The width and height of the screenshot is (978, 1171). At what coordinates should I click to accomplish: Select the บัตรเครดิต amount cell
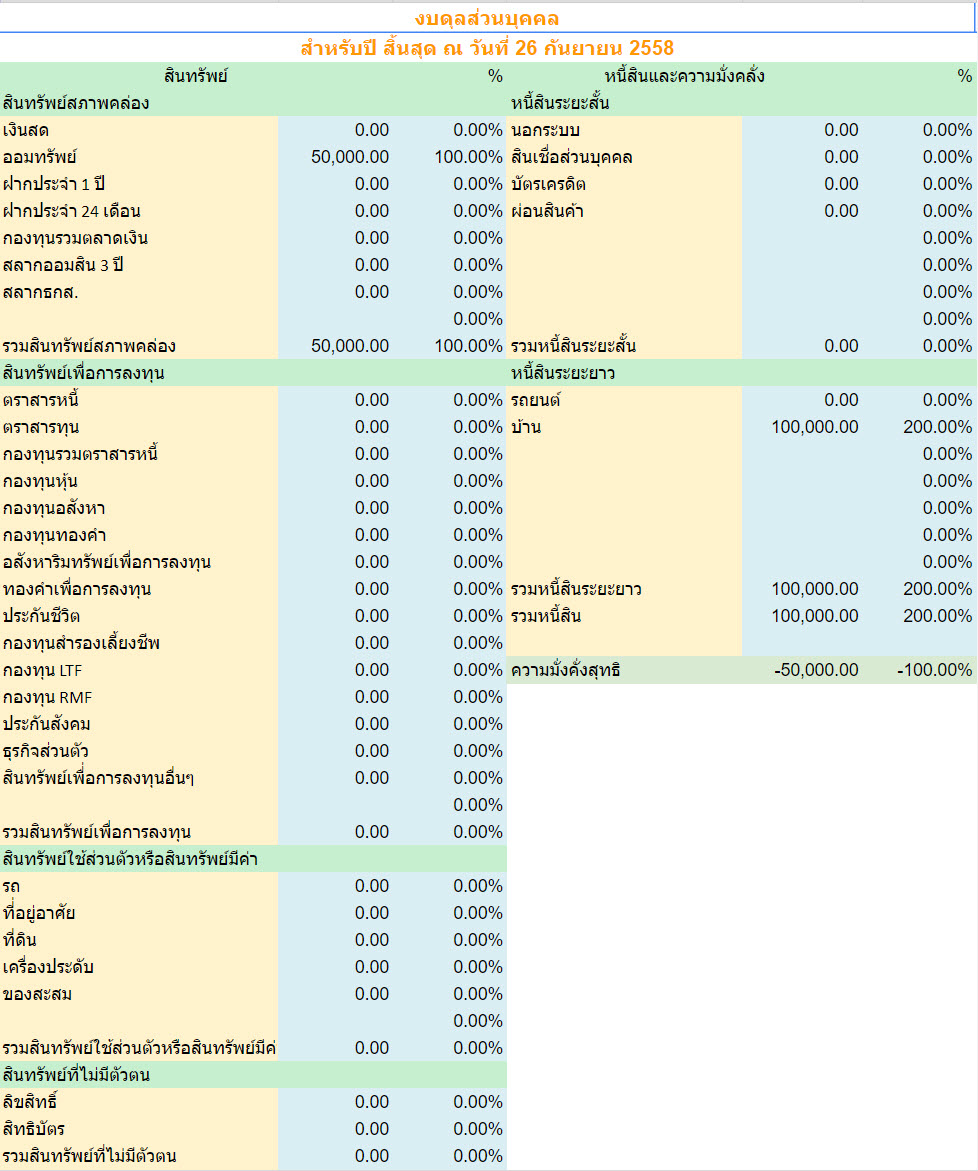[x=803, y=184]
